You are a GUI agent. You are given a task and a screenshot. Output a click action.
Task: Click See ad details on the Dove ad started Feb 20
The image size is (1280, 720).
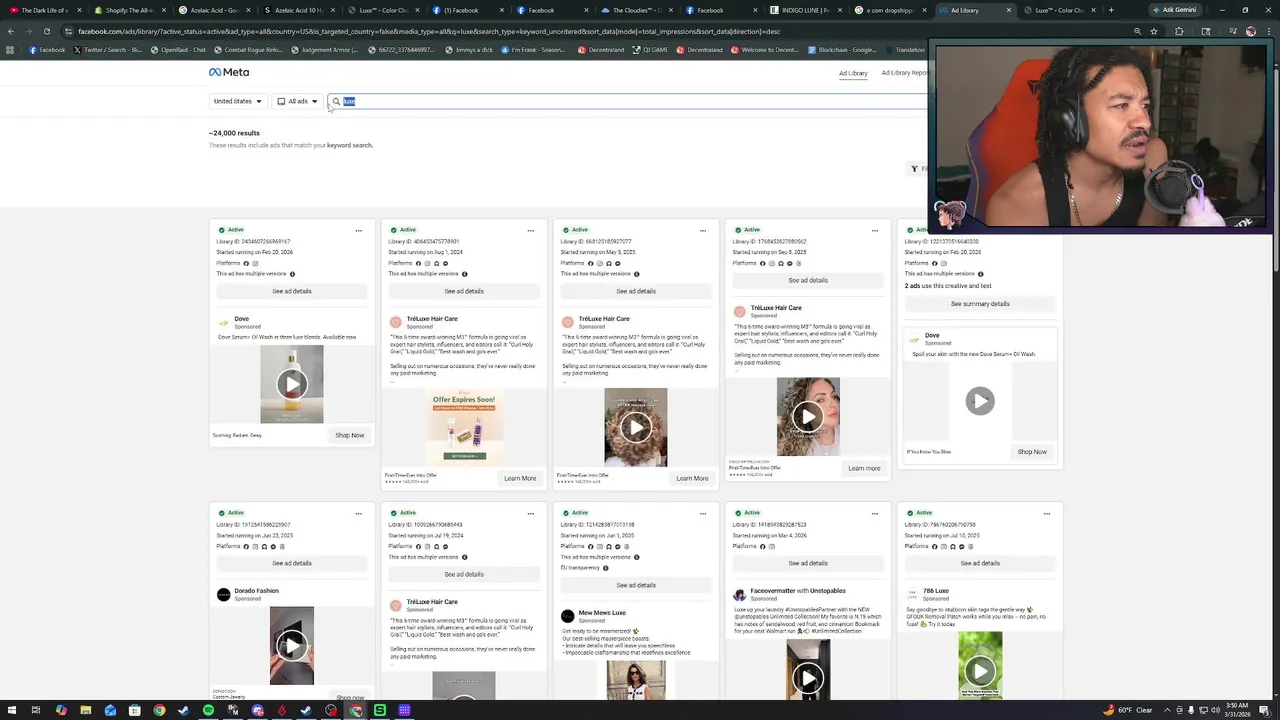tap(292, 291)
